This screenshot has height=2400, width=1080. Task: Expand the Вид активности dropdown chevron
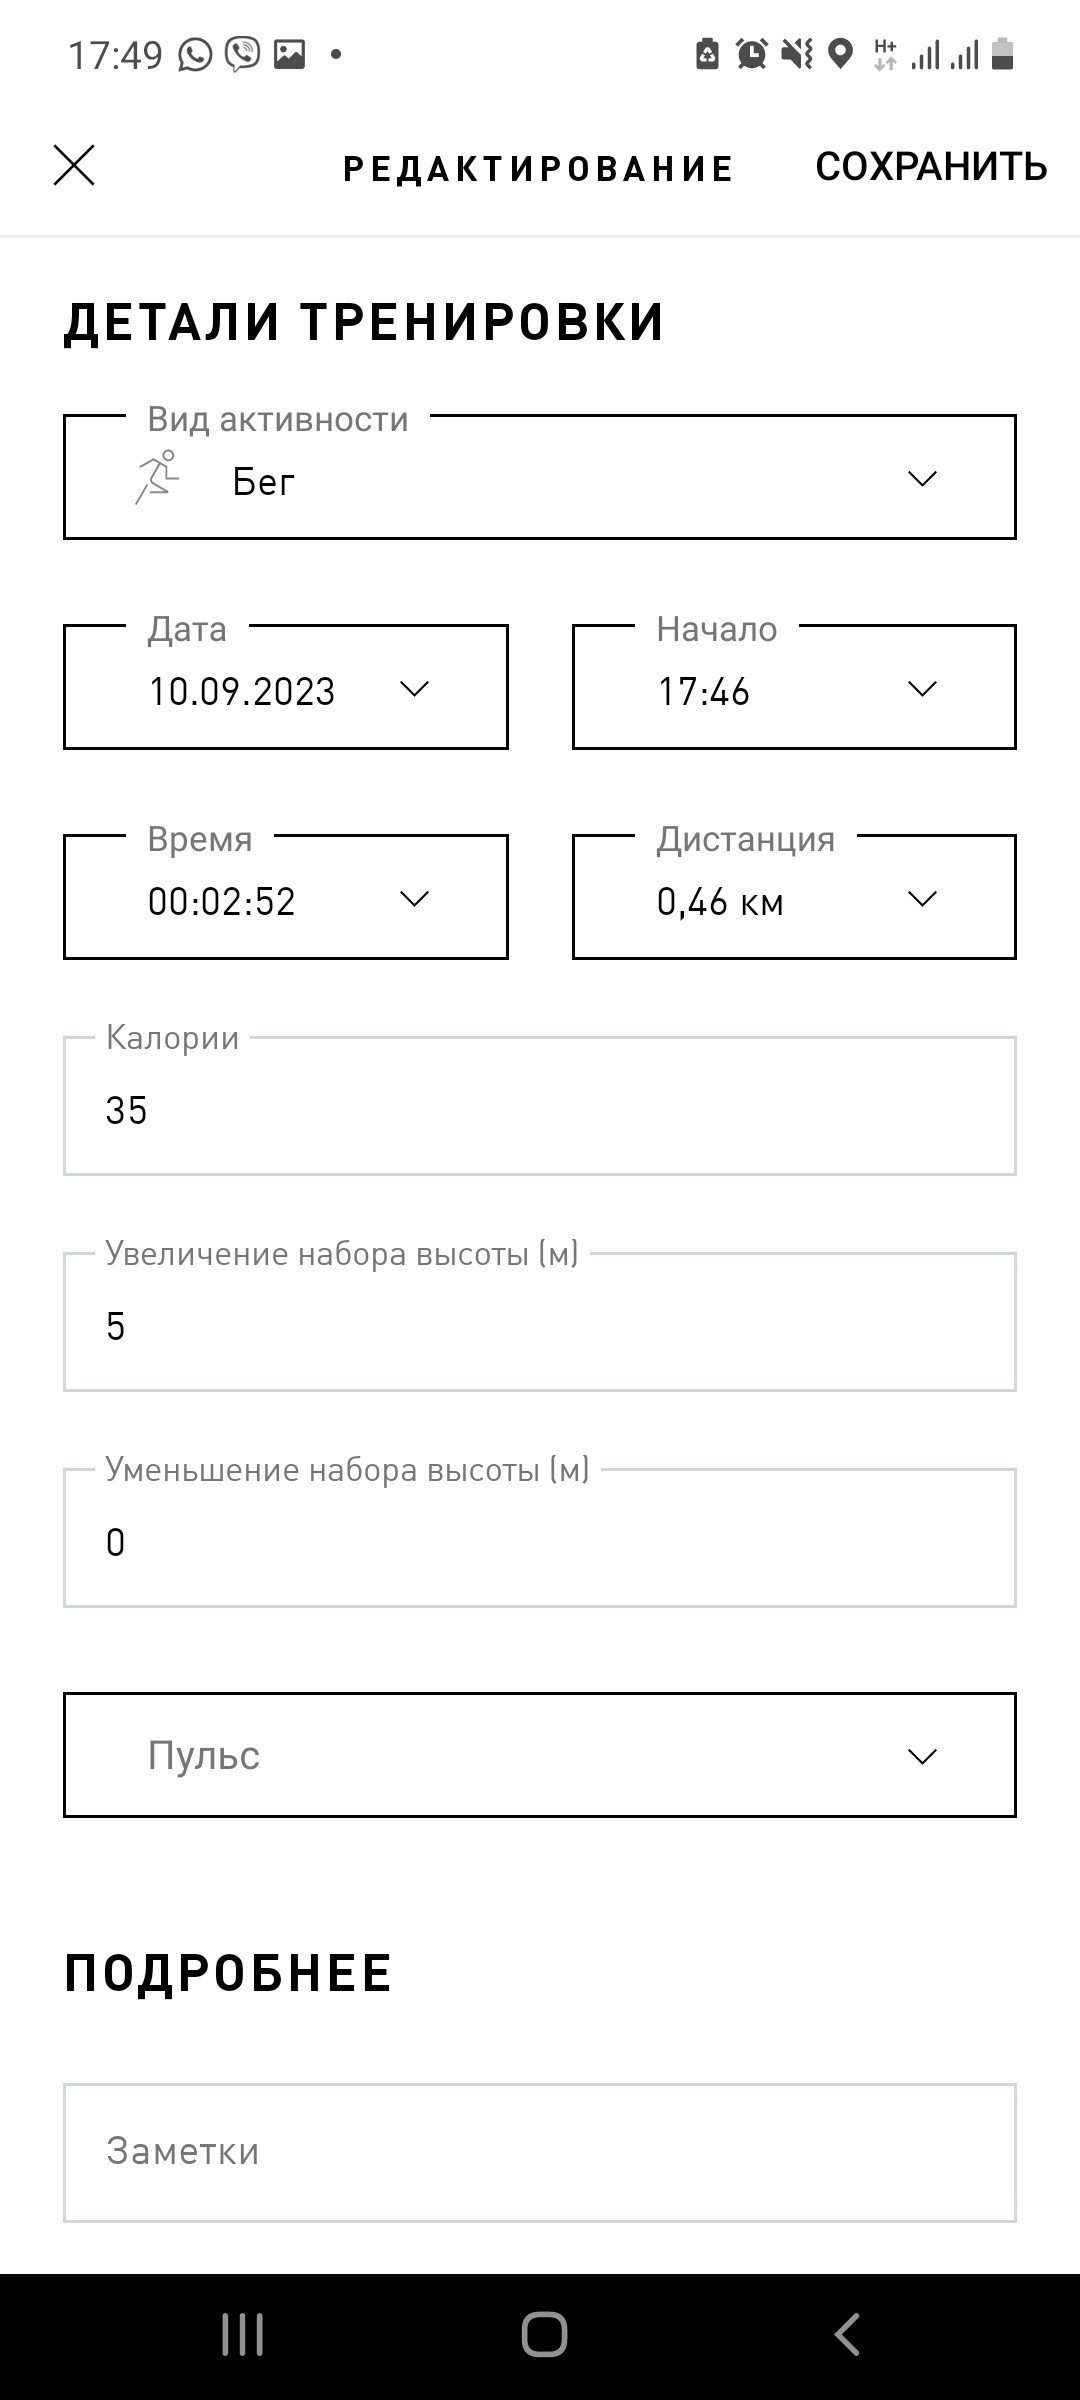[922, 478]
